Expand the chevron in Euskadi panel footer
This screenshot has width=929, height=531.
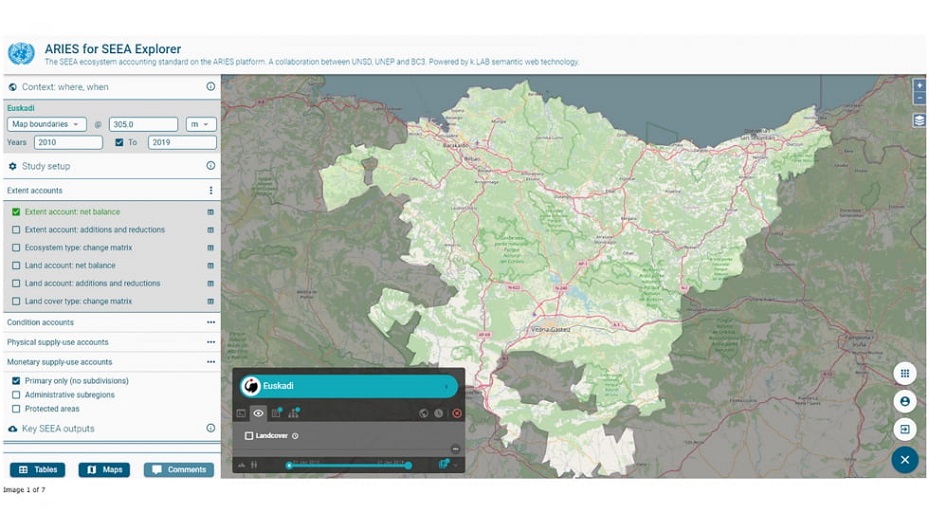(456, 465)
